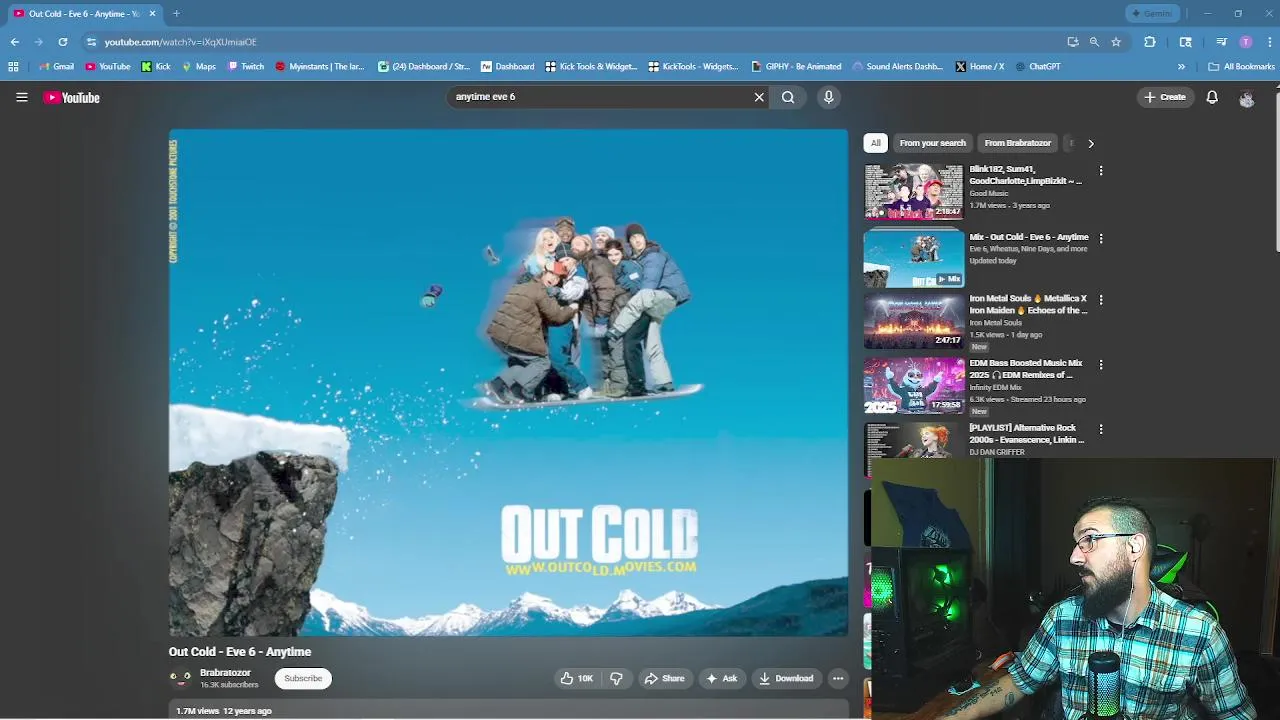Open Myinstants bookmark
Viewport: 1280px width, 720px height.
pyautogui.click(x=320, y=67)
